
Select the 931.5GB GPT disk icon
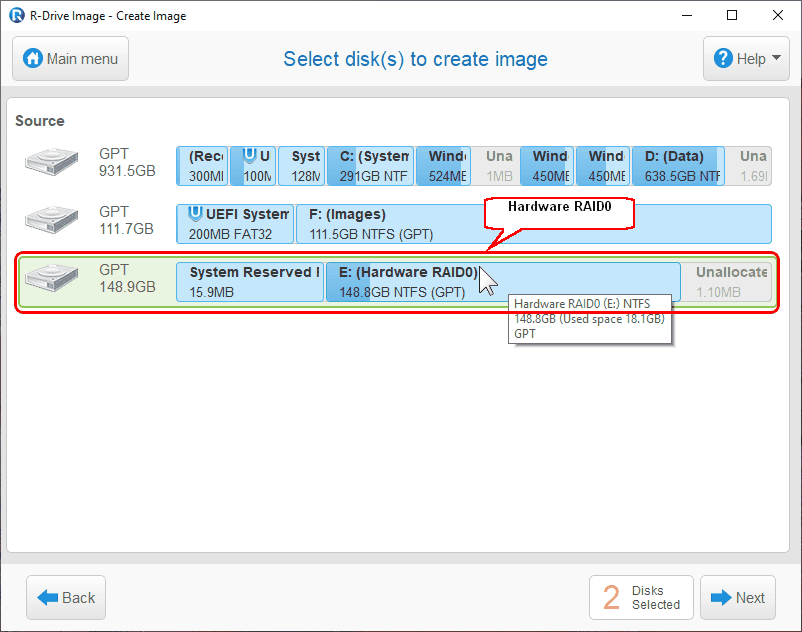51,162
